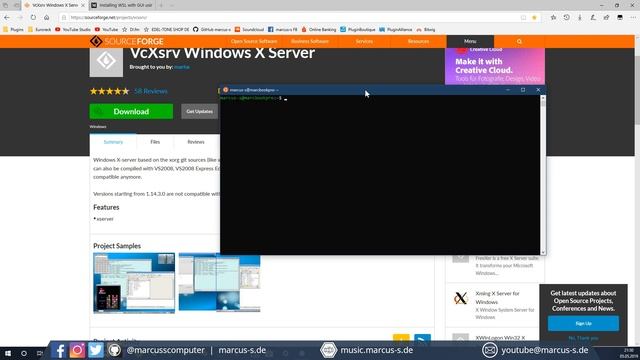Image resolution: width=640 pixels, height=360 pixels.
Task: Set these tabs aside
Action: [x=16, y=5]
